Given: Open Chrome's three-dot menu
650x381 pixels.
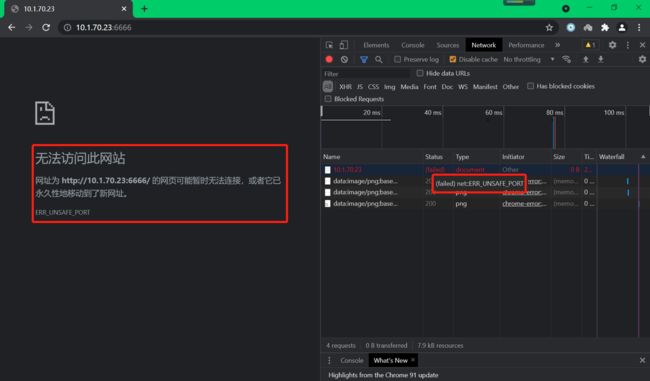Looking at the screenshot, I should 639,27.
